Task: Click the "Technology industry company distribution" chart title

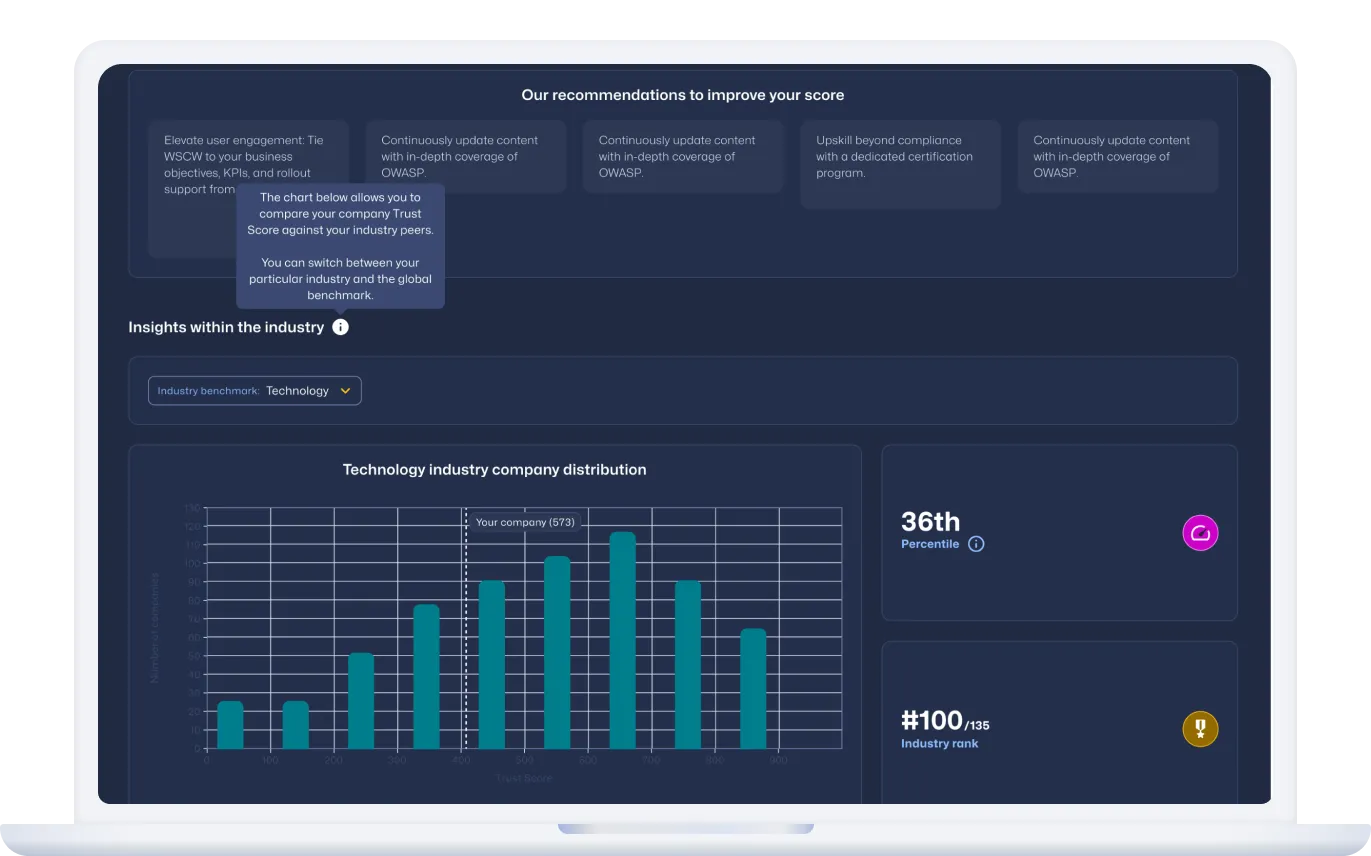Action: 494,469
